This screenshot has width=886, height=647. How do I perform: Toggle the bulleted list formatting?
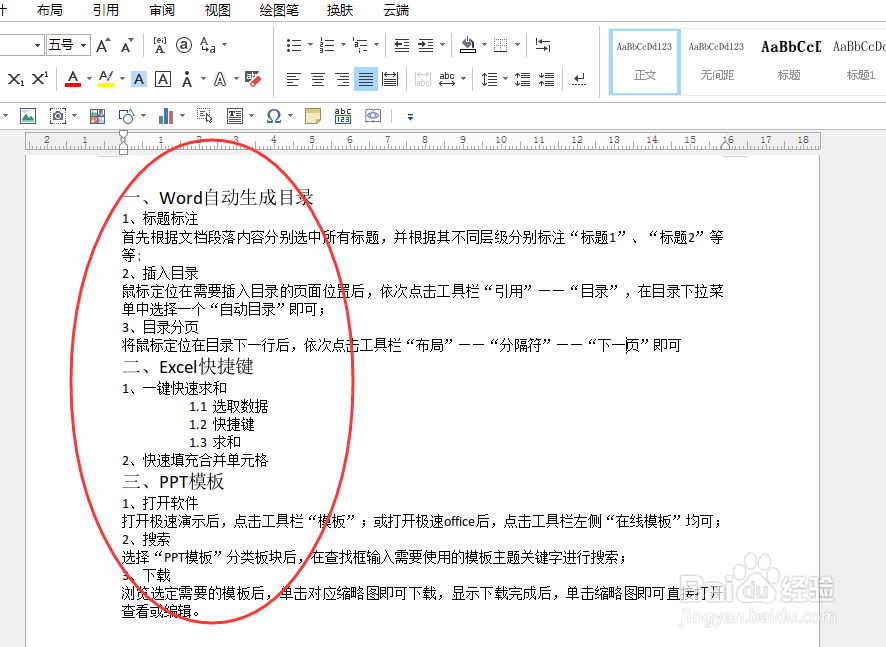click(x=294, y=44)
